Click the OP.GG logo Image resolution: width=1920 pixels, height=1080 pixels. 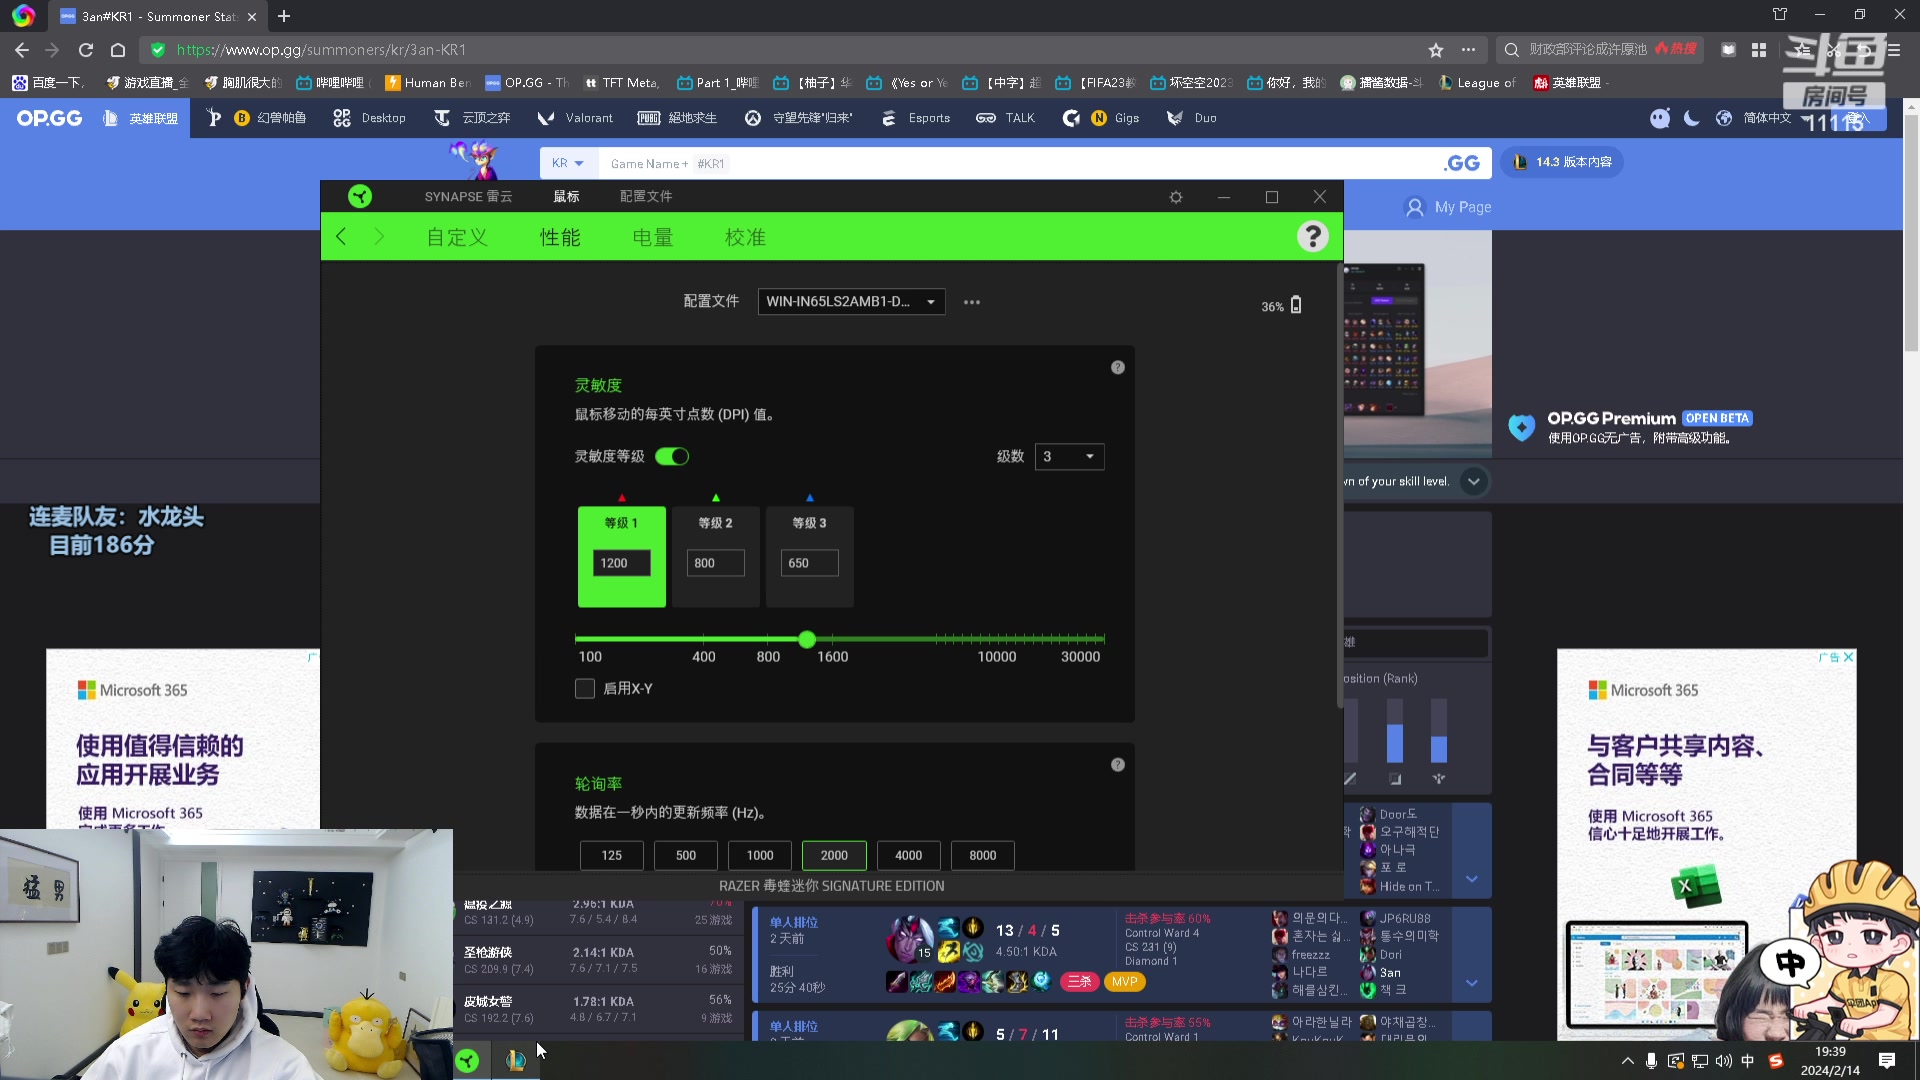(x=49, y=118)
